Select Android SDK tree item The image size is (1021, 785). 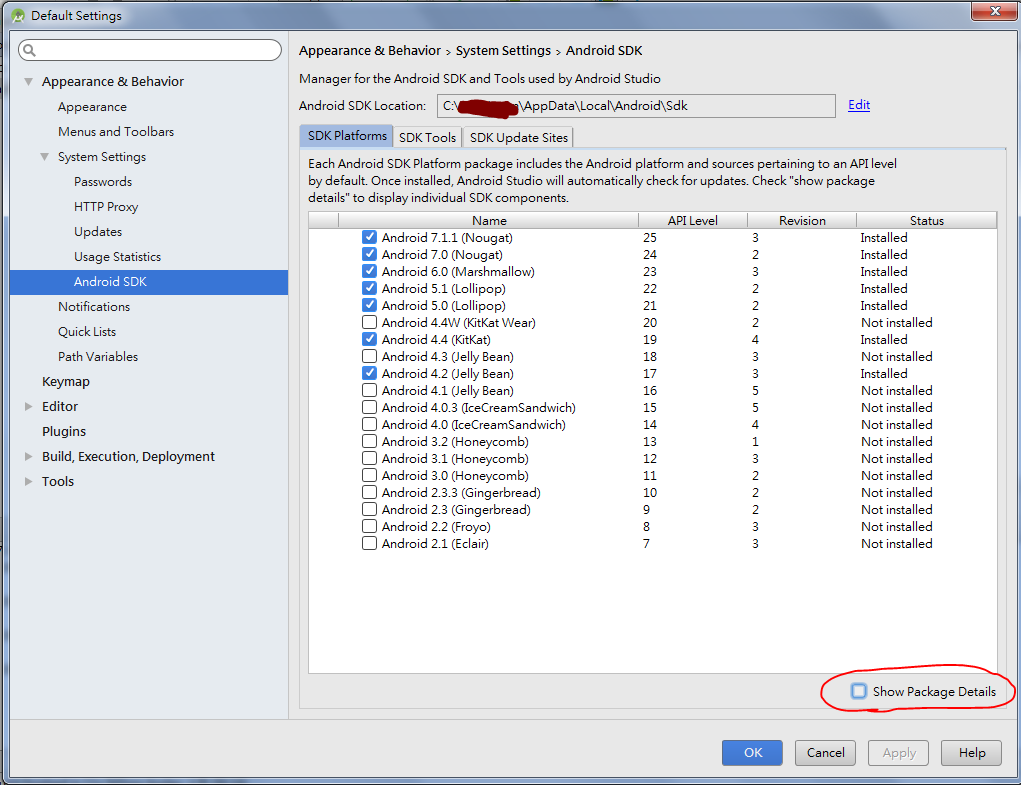click(149, 282)
